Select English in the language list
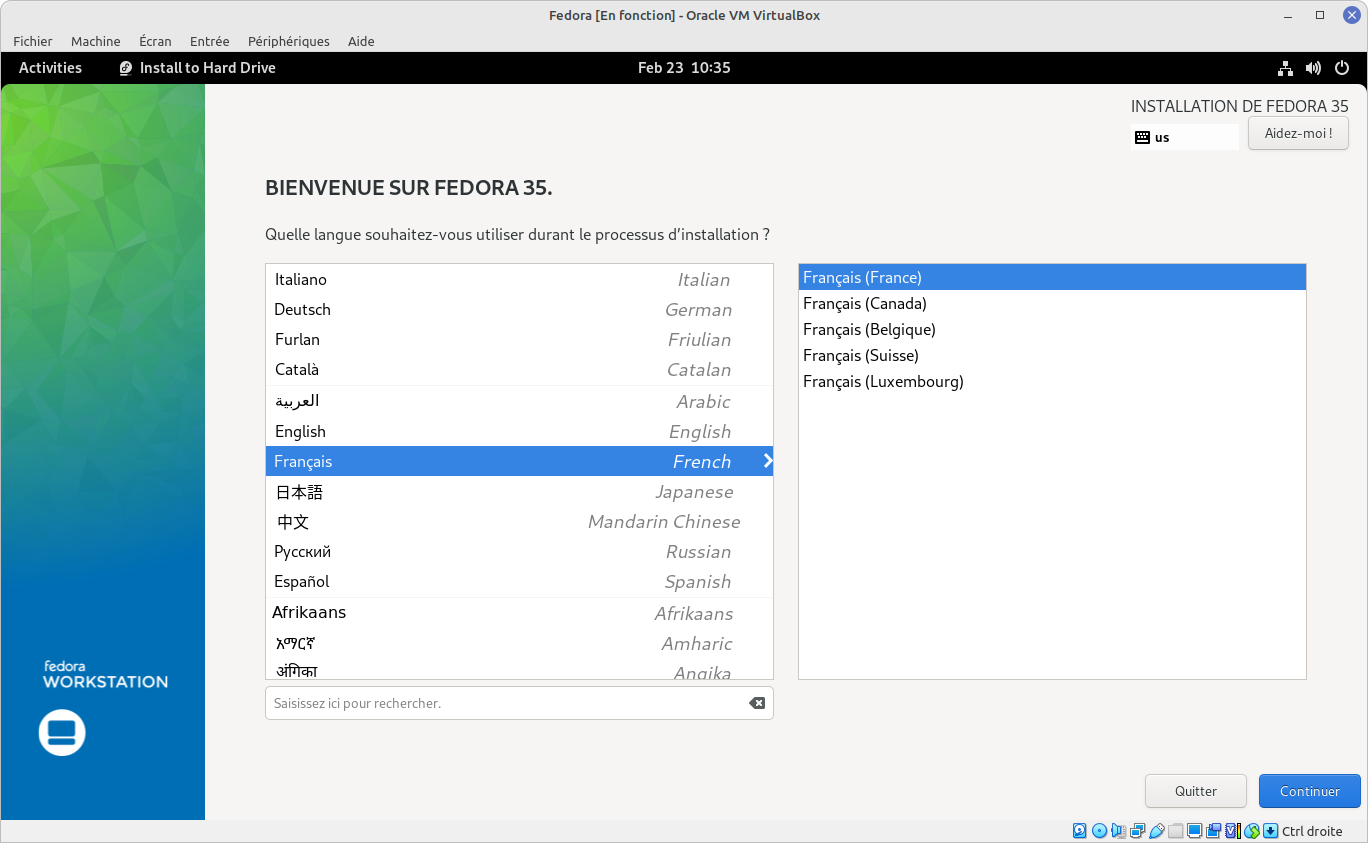 click(519, 431)
